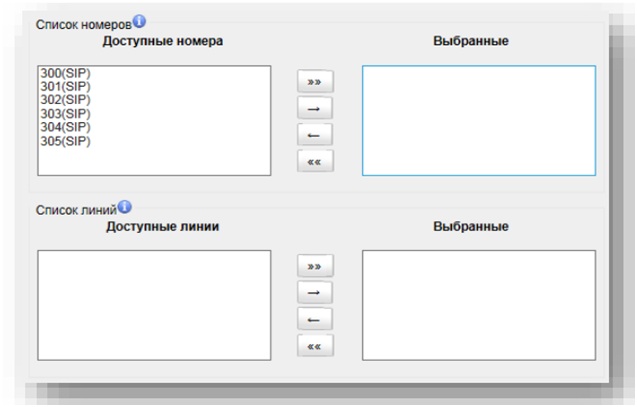Remove chosen line using left arrow button

[315, 320]
